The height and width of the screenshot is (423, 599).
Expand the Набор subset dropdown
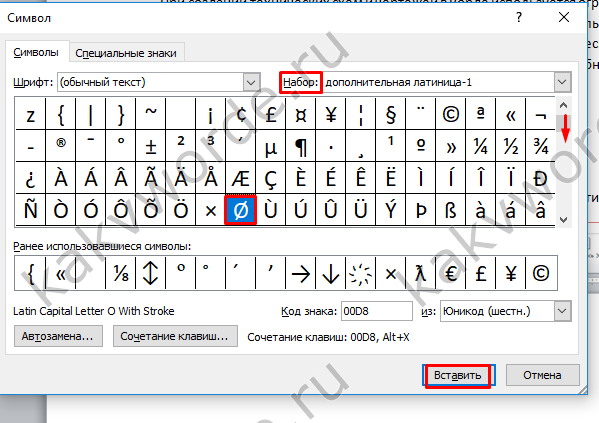tap(562, 82)
